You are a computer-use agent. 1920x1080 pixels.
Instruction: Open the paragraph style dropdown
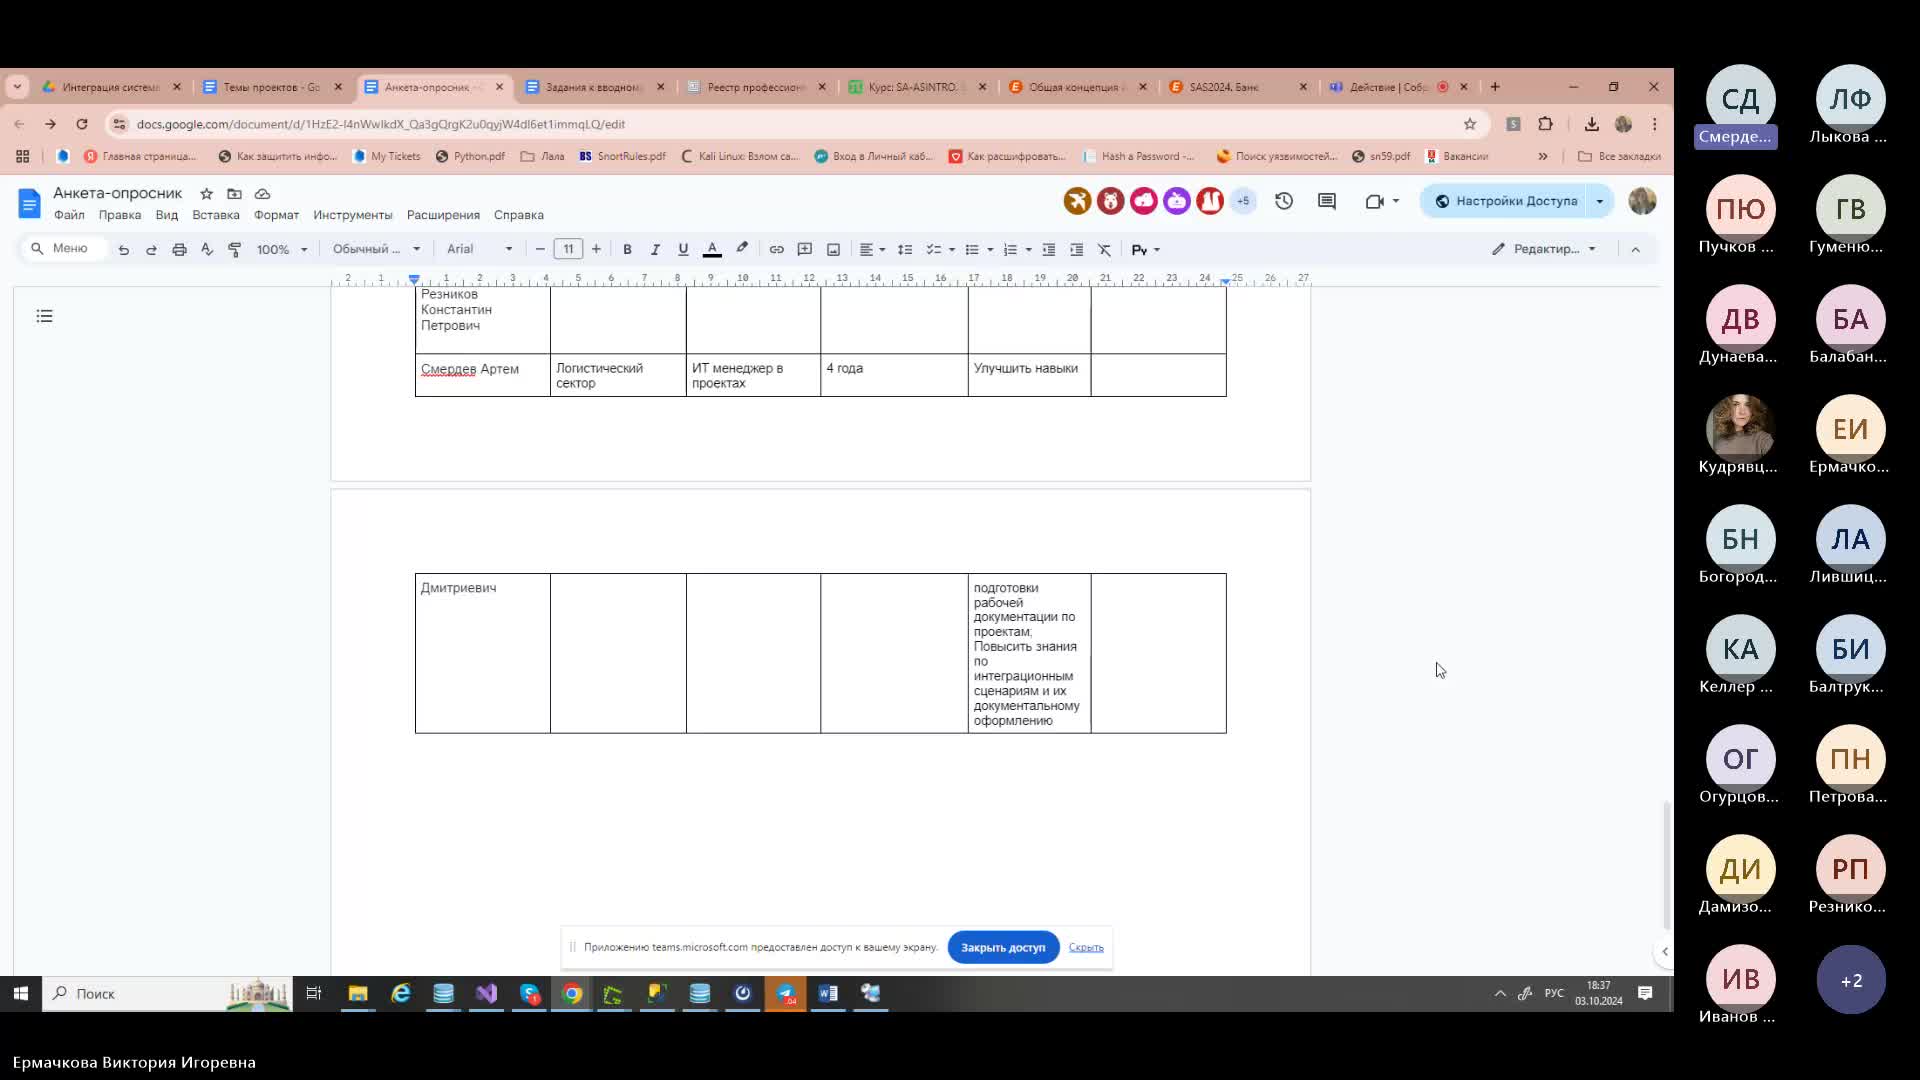pyautogui.click(x=376, y=250)
